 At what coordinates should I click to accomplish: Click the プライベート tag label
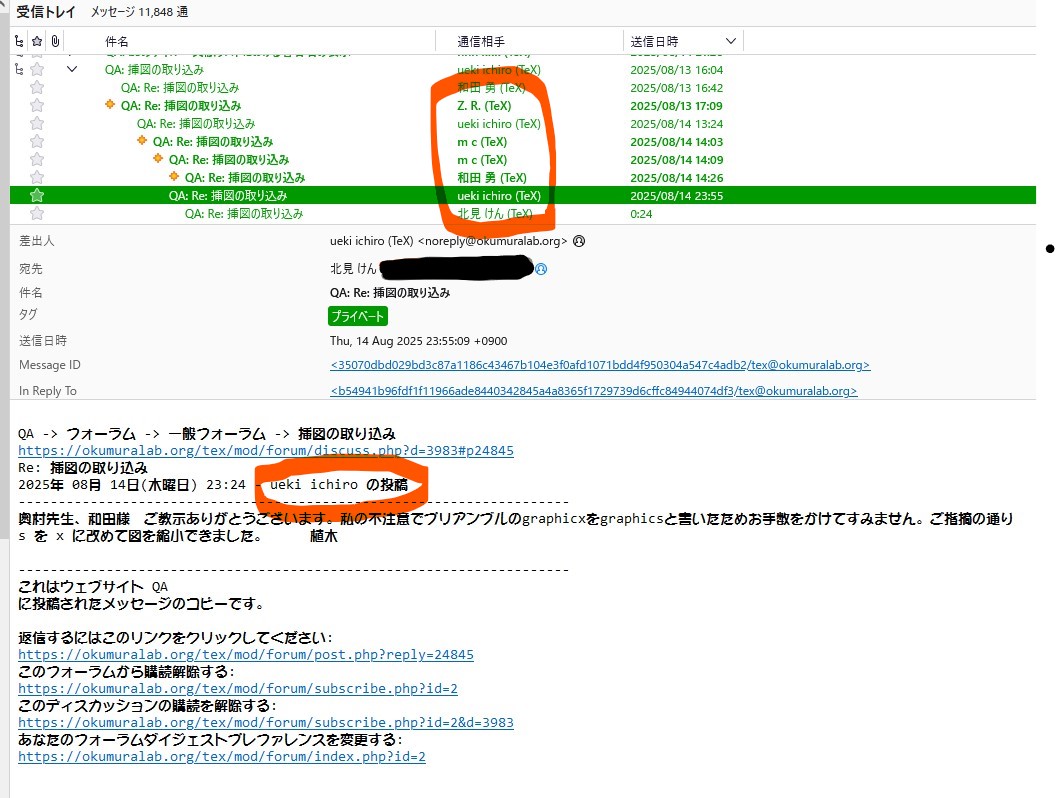click(358, 316)
